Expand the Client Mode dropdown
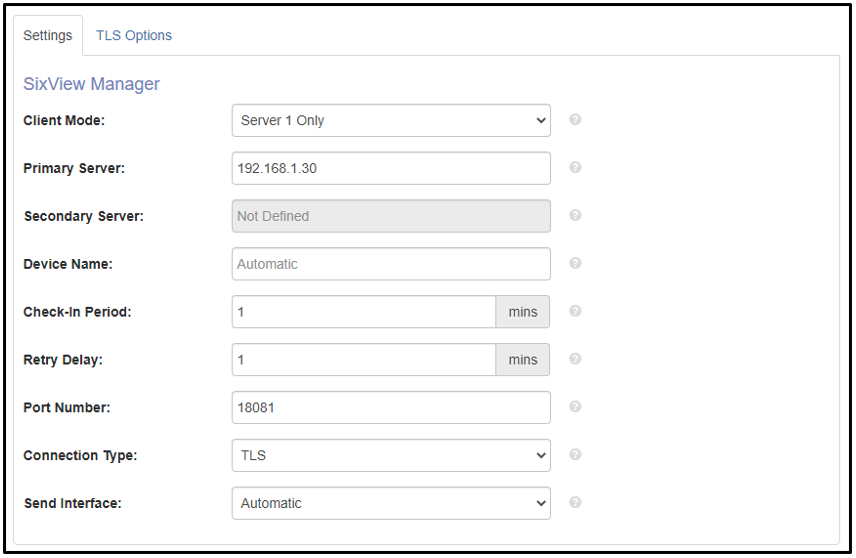The image size is (856, 558). tap(391, 121)
